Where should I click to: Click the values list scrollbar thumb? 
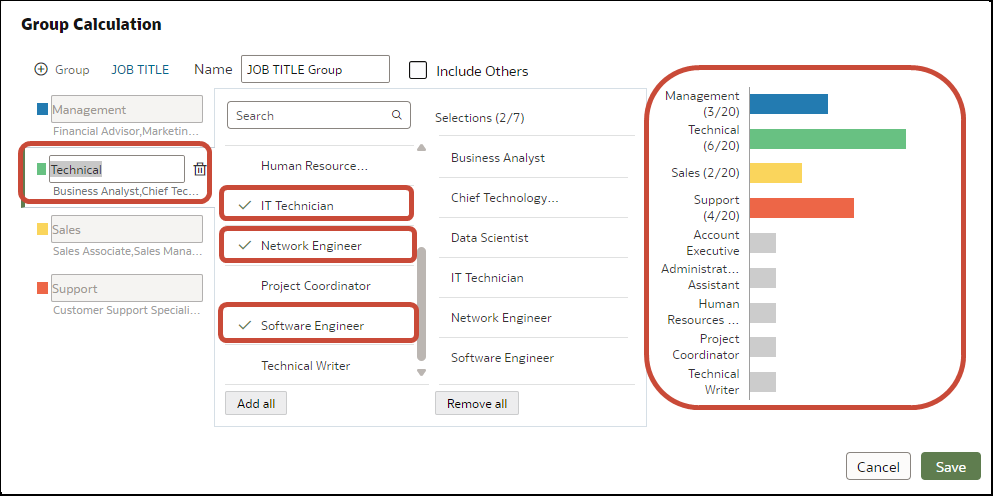(422, 303)
